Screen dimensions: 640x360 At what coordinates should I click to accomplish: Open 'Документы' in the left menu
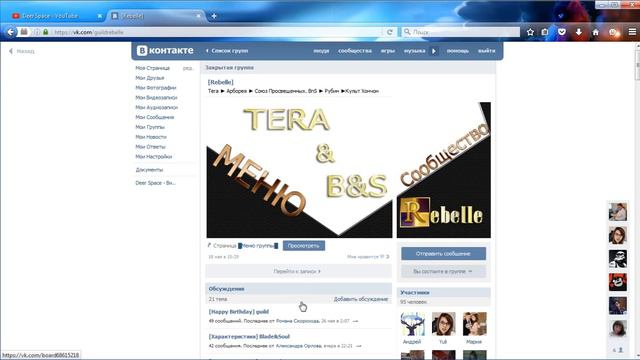[149, 169]
